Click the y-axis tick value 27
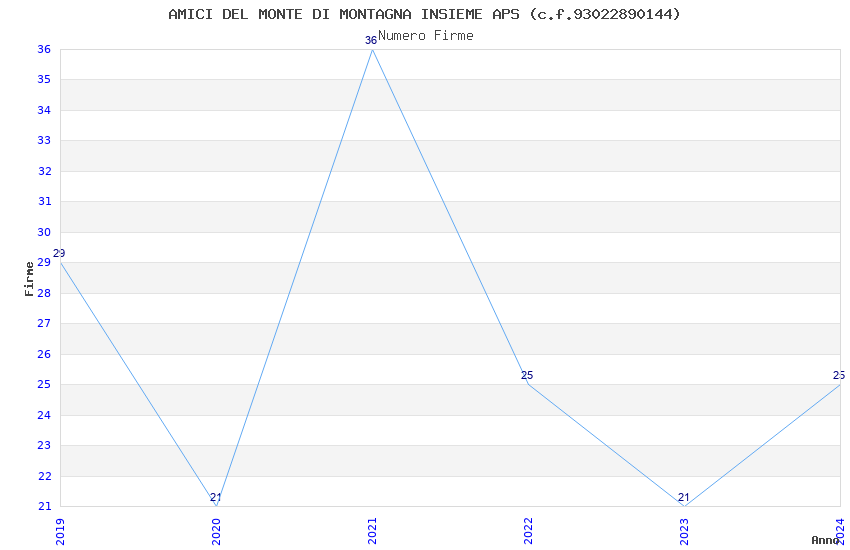 pyautogui.click(x=44, y=323)
